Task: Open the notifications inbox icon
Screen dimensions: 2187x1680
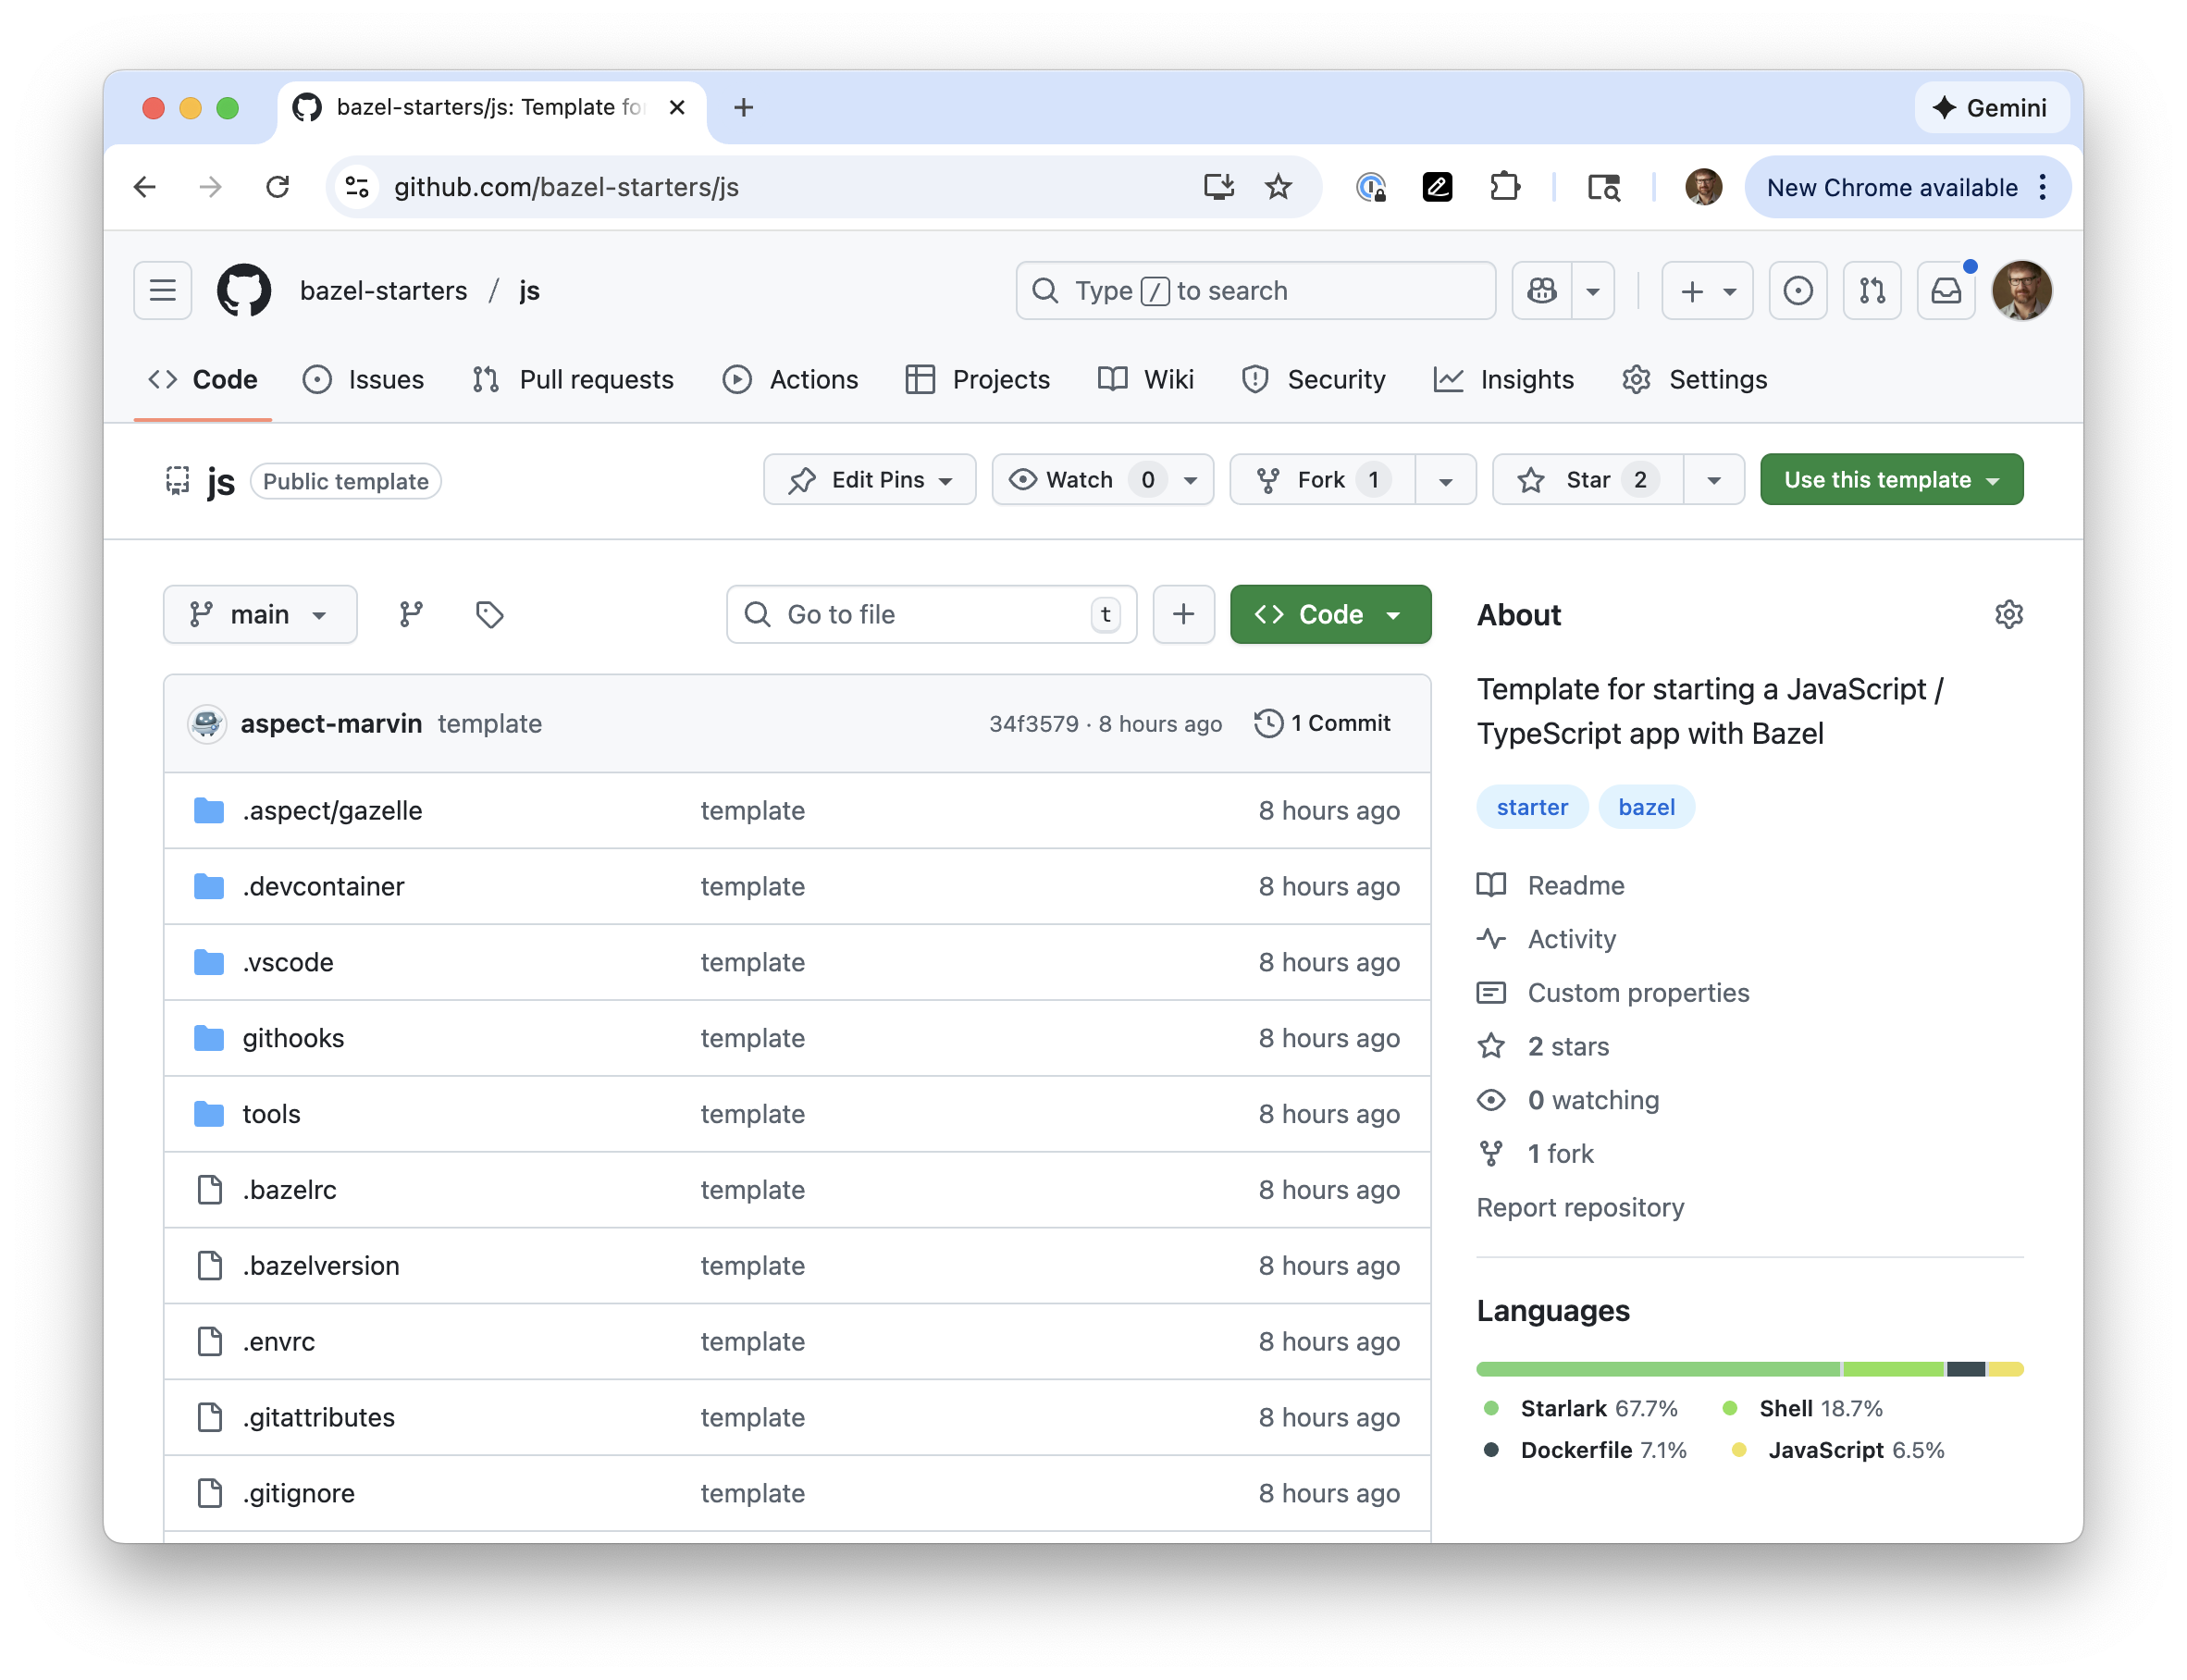Action: [1946, 290]
